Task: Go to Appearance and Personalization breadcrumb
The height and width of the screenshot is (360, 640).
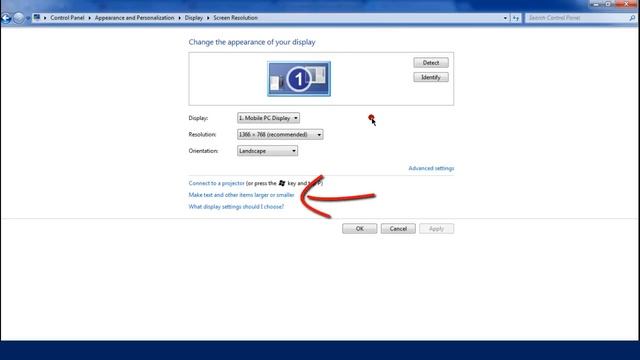Action: click(134, 18)
